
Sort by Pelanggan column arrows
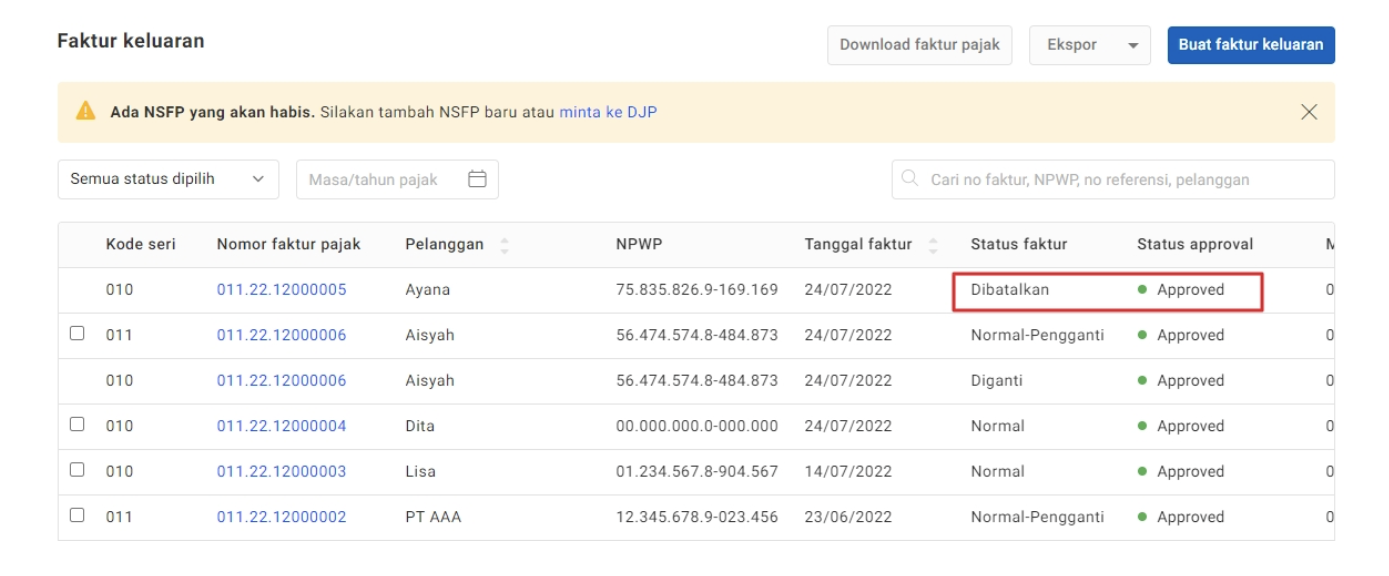[x=504, y=245]
